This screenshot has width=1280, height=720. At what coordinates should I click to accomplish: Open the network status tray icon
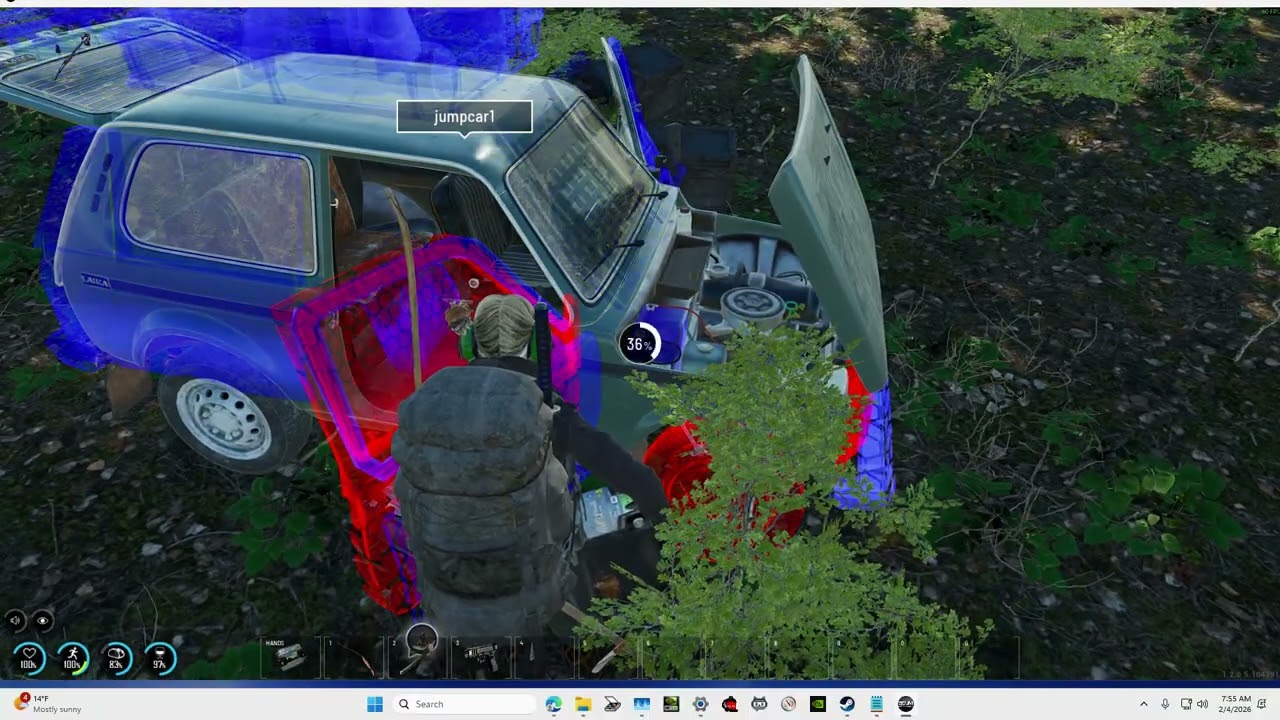pos(1187,704)
